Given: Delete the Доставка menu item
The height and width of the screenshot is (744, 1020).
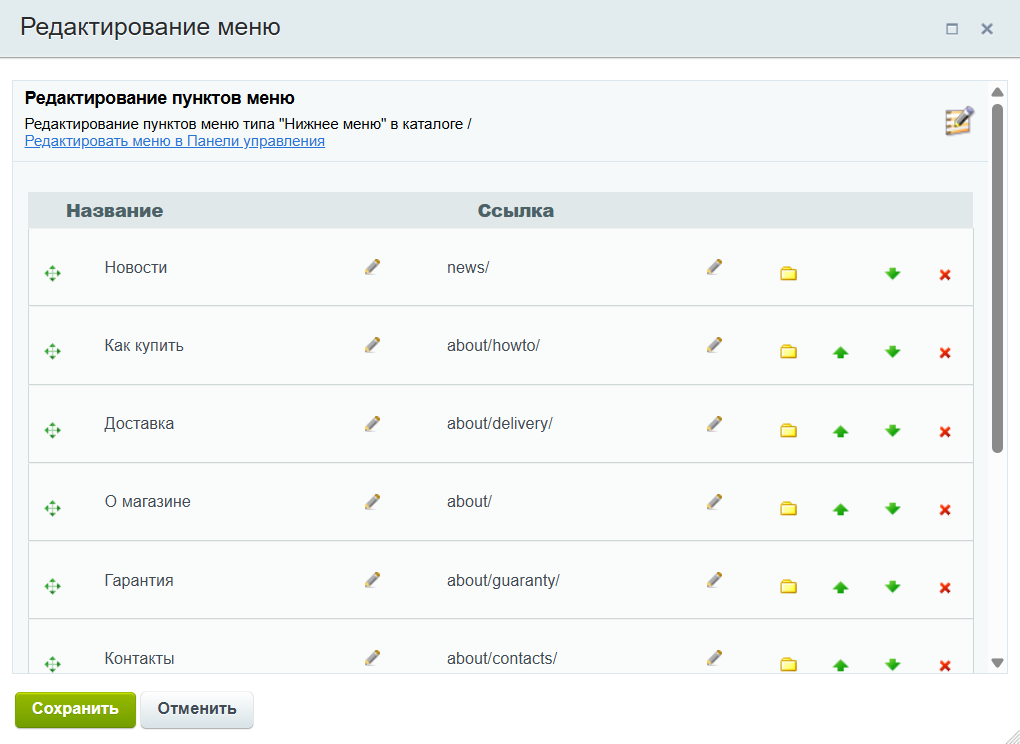Looking at the screenshot, I should pos(945,432).
